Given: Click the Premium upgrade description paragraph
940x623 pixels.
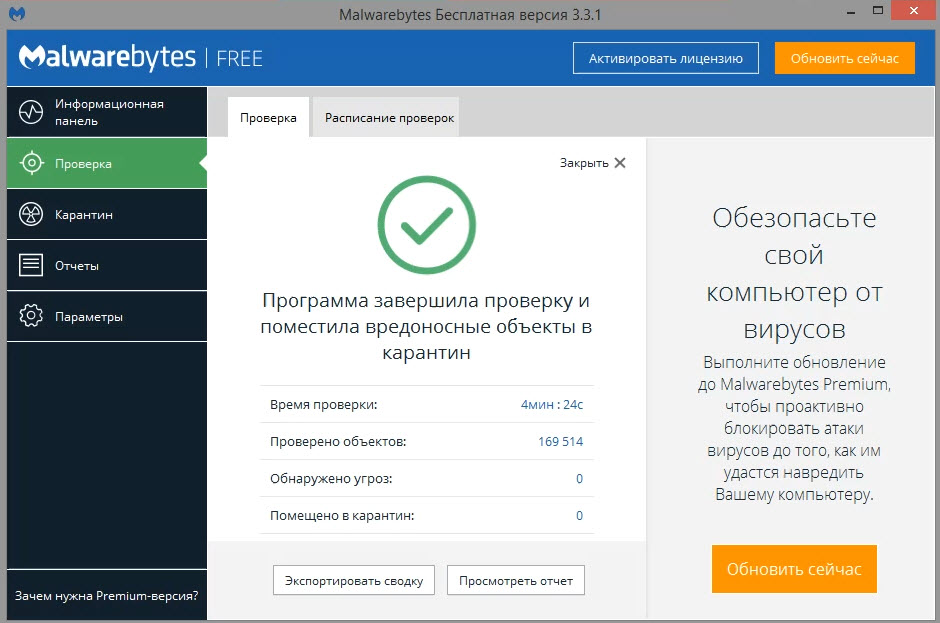Looking at the screenshot, I should click(794, 428).
